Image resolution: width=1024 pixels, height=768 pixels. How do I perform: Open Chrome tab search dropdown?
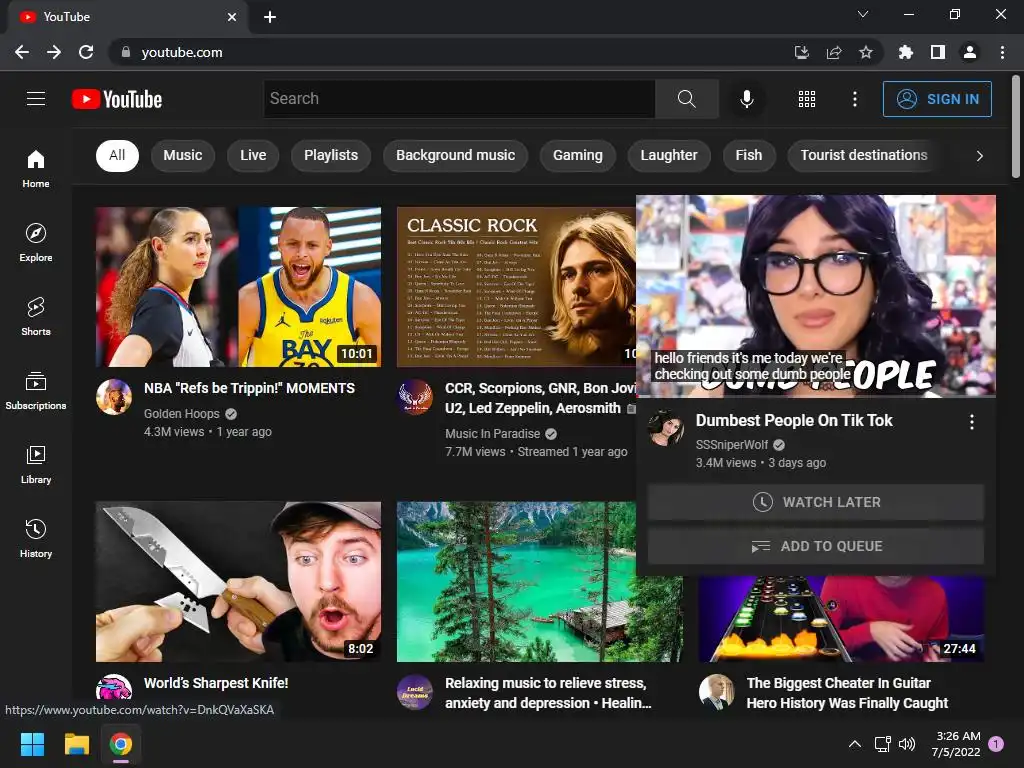click(x=863, y=14)
